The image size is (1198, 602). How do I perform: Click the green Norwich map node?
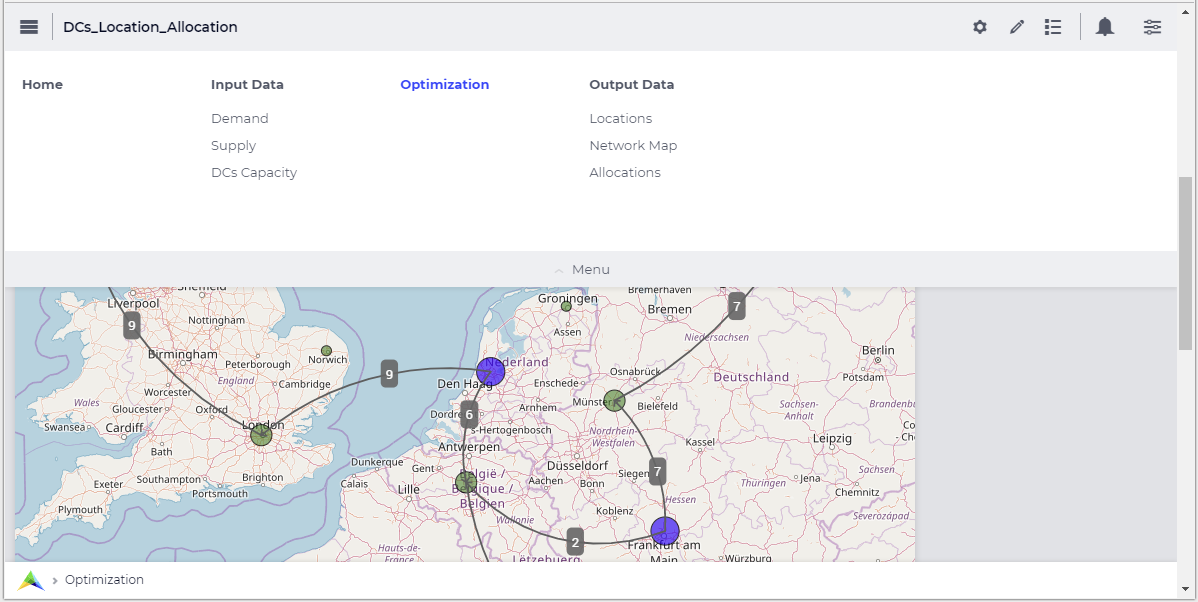326,351
